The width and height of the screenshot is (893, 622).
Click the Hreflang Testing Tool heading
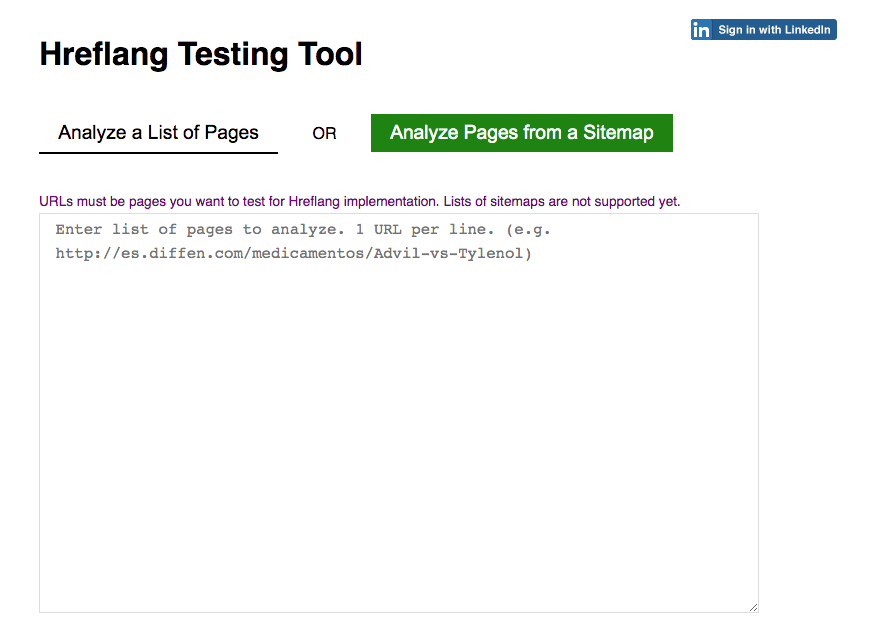pyautogui.click(x=200, y=54)
